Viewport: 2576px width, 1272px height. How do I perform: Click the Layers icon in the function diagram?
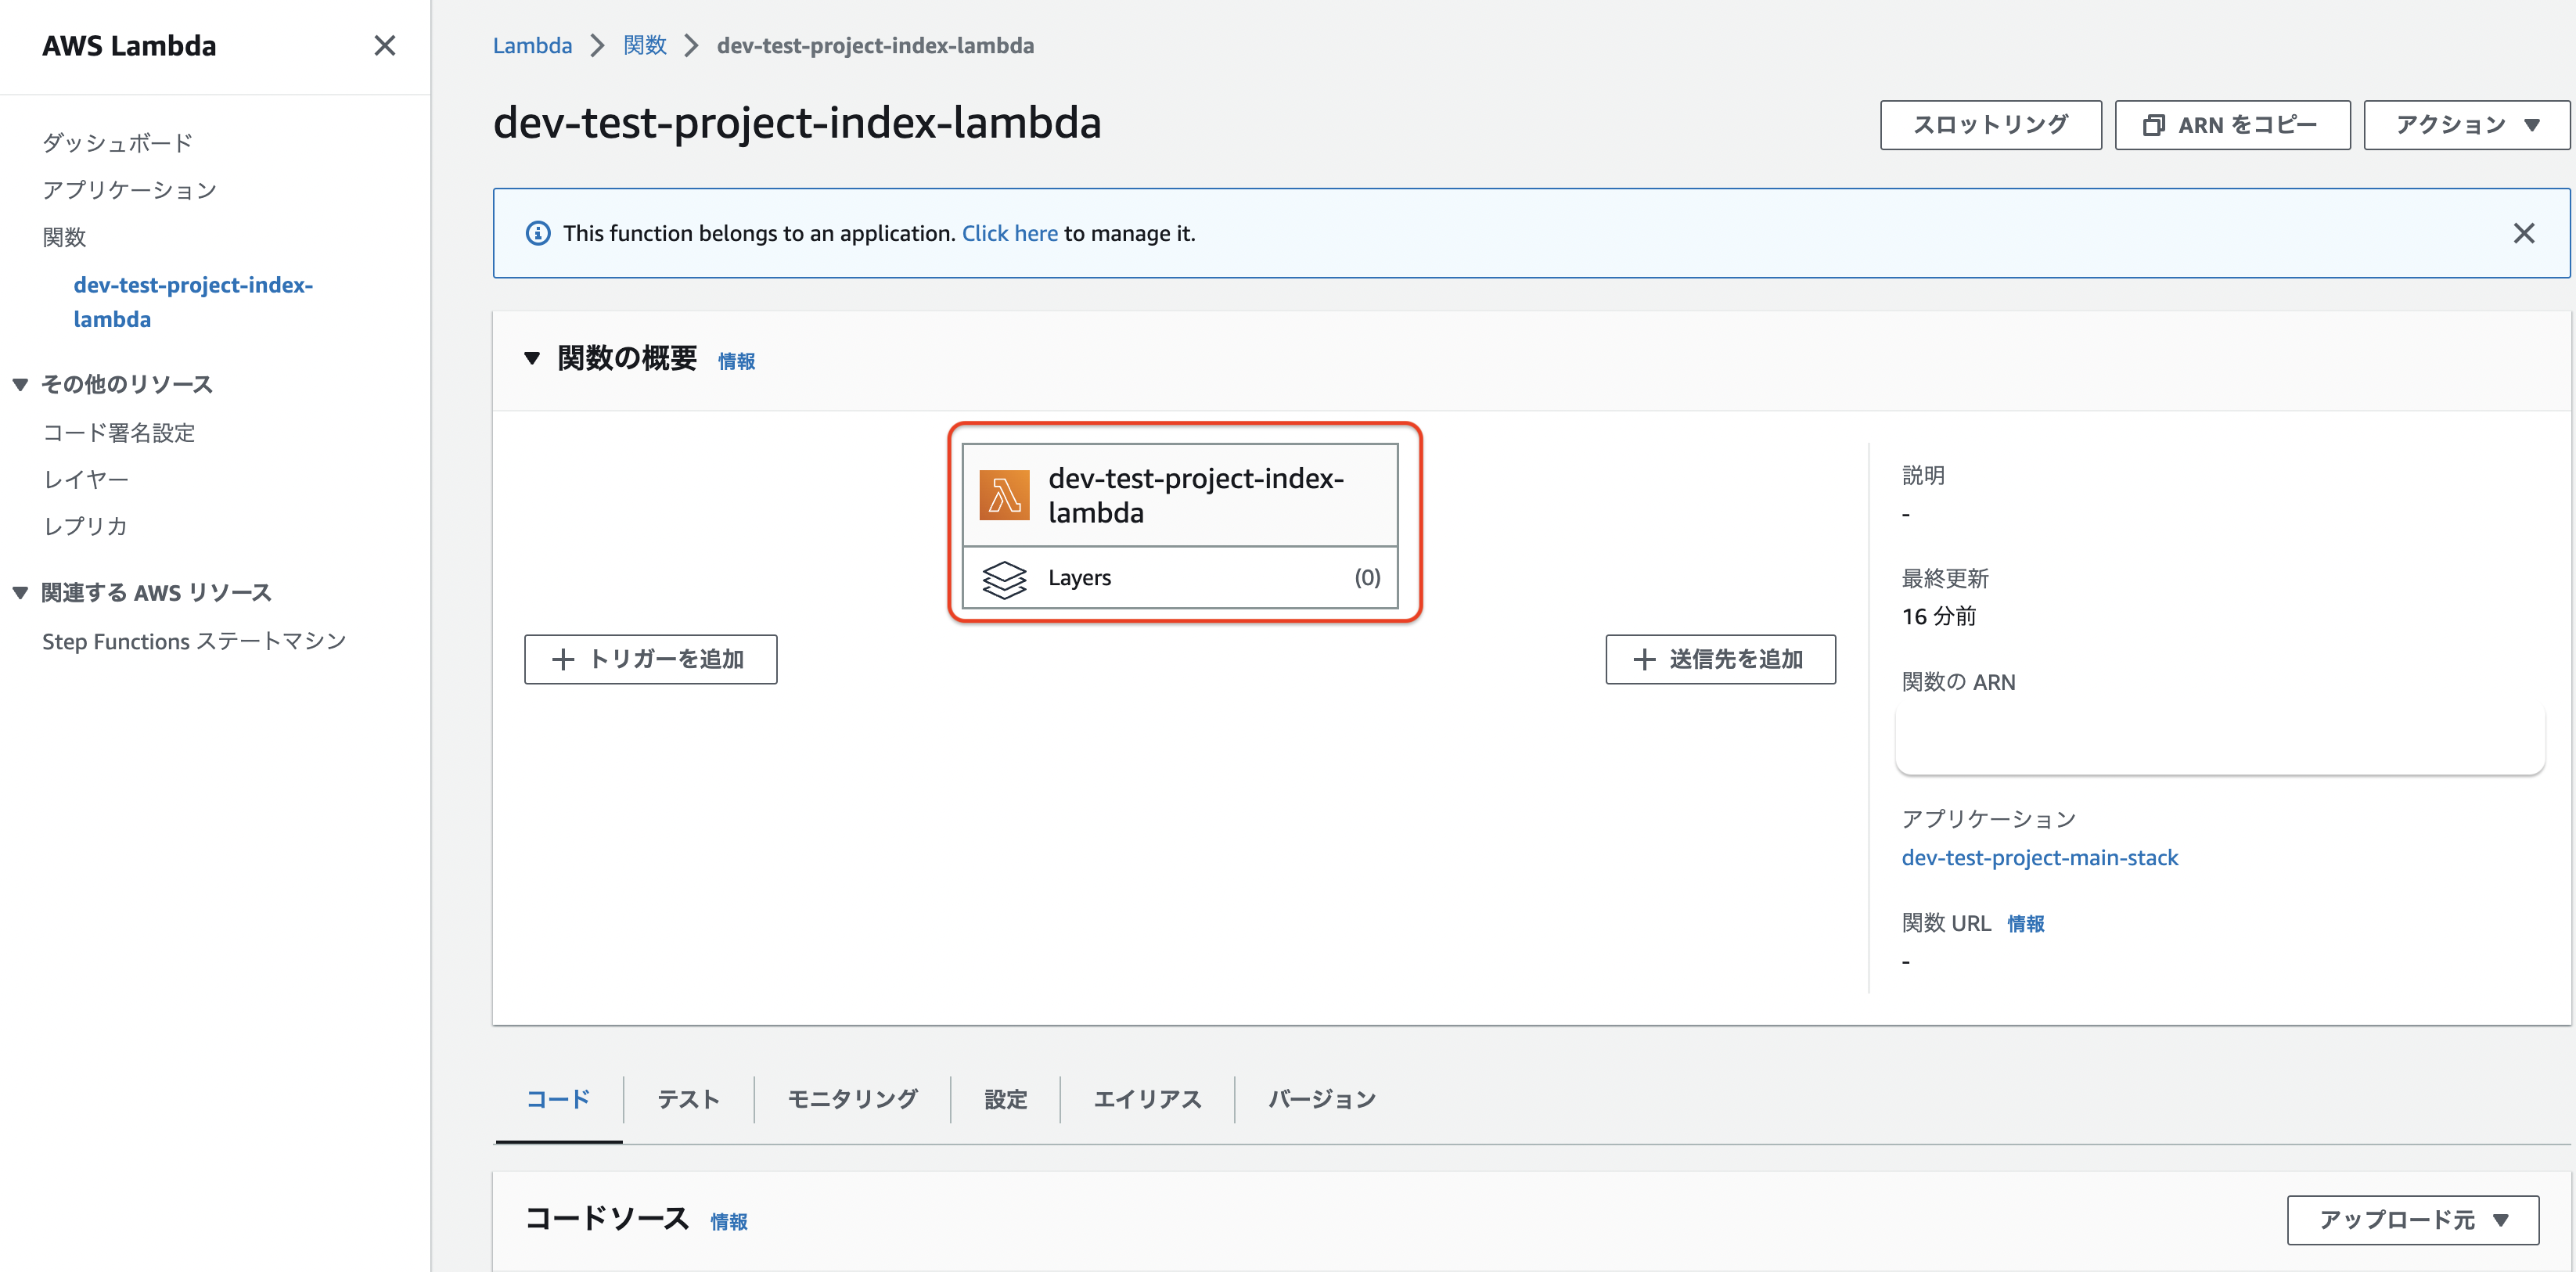coord(1005,577)
